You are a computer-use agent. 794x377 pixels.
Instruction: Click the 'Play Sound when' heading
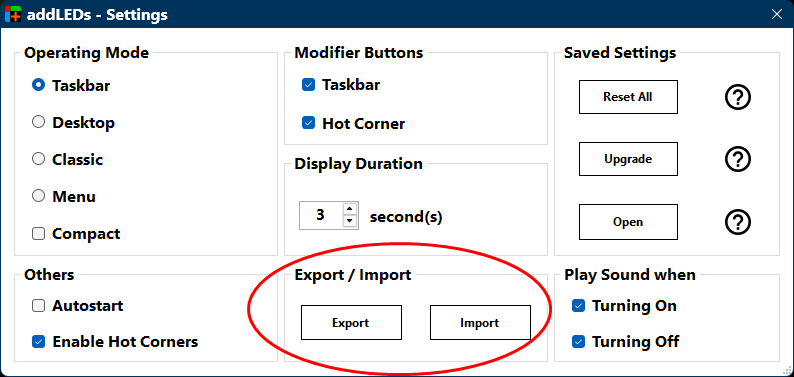630,275
